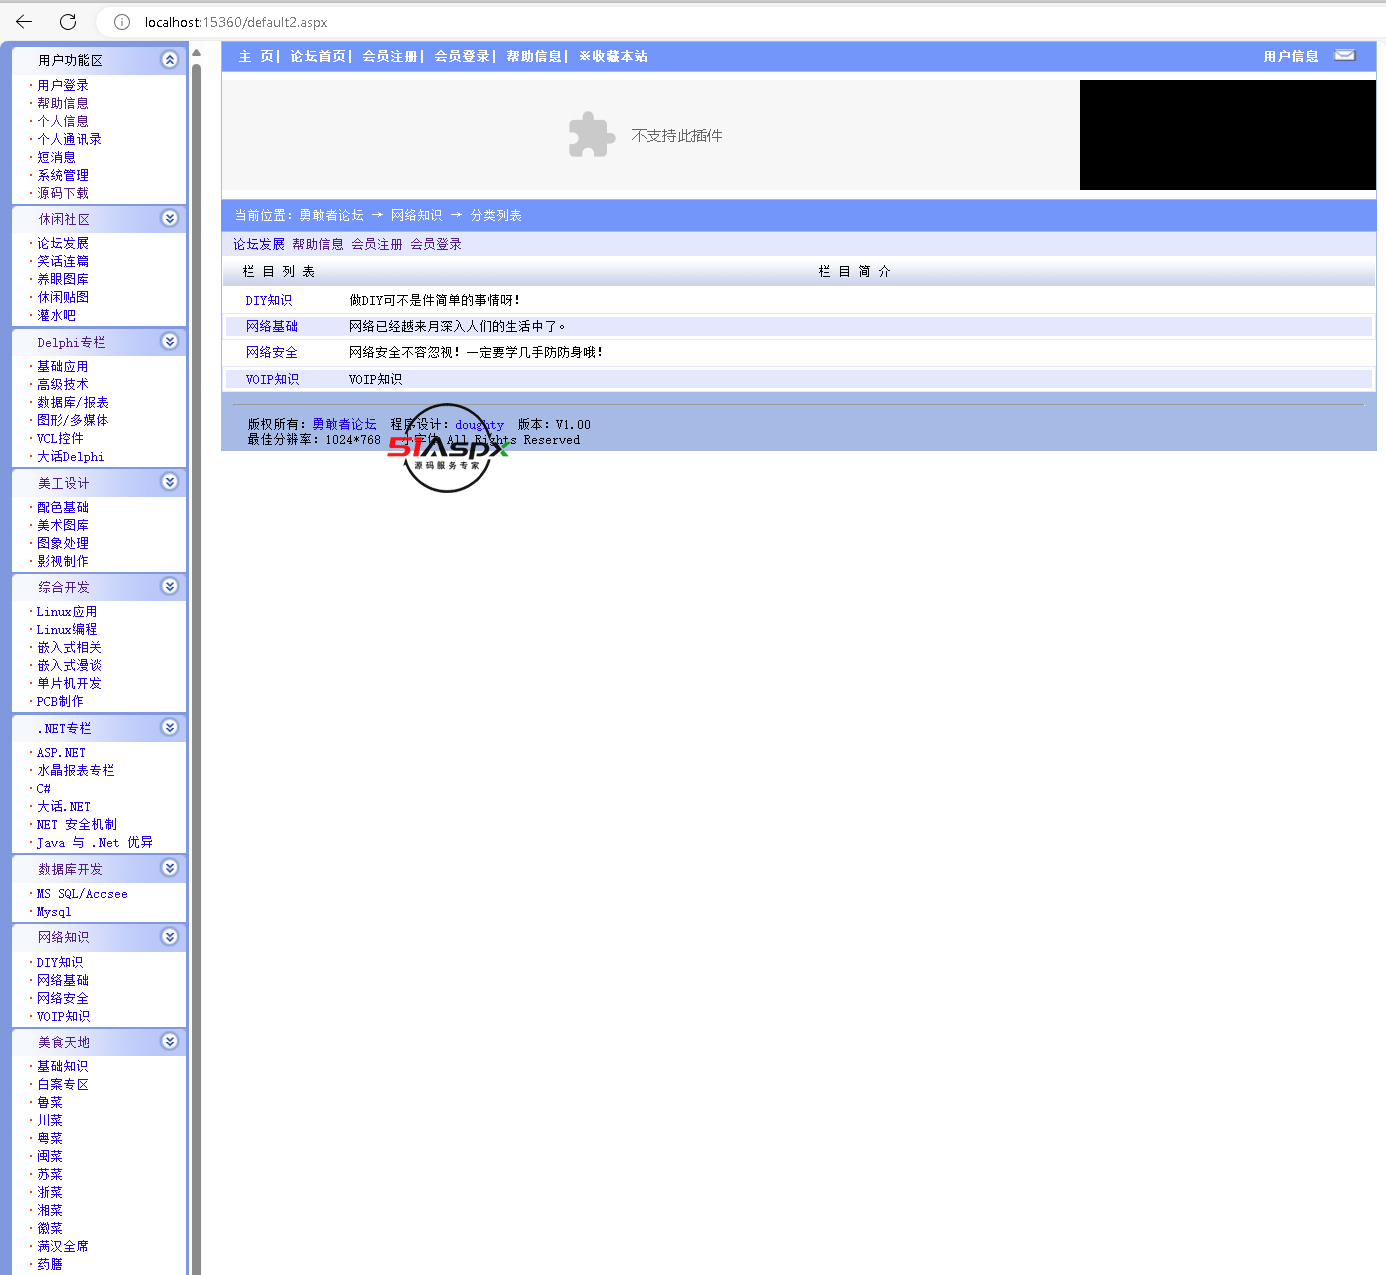Toggle the 综合开发 section chevron

click(170, 586)
